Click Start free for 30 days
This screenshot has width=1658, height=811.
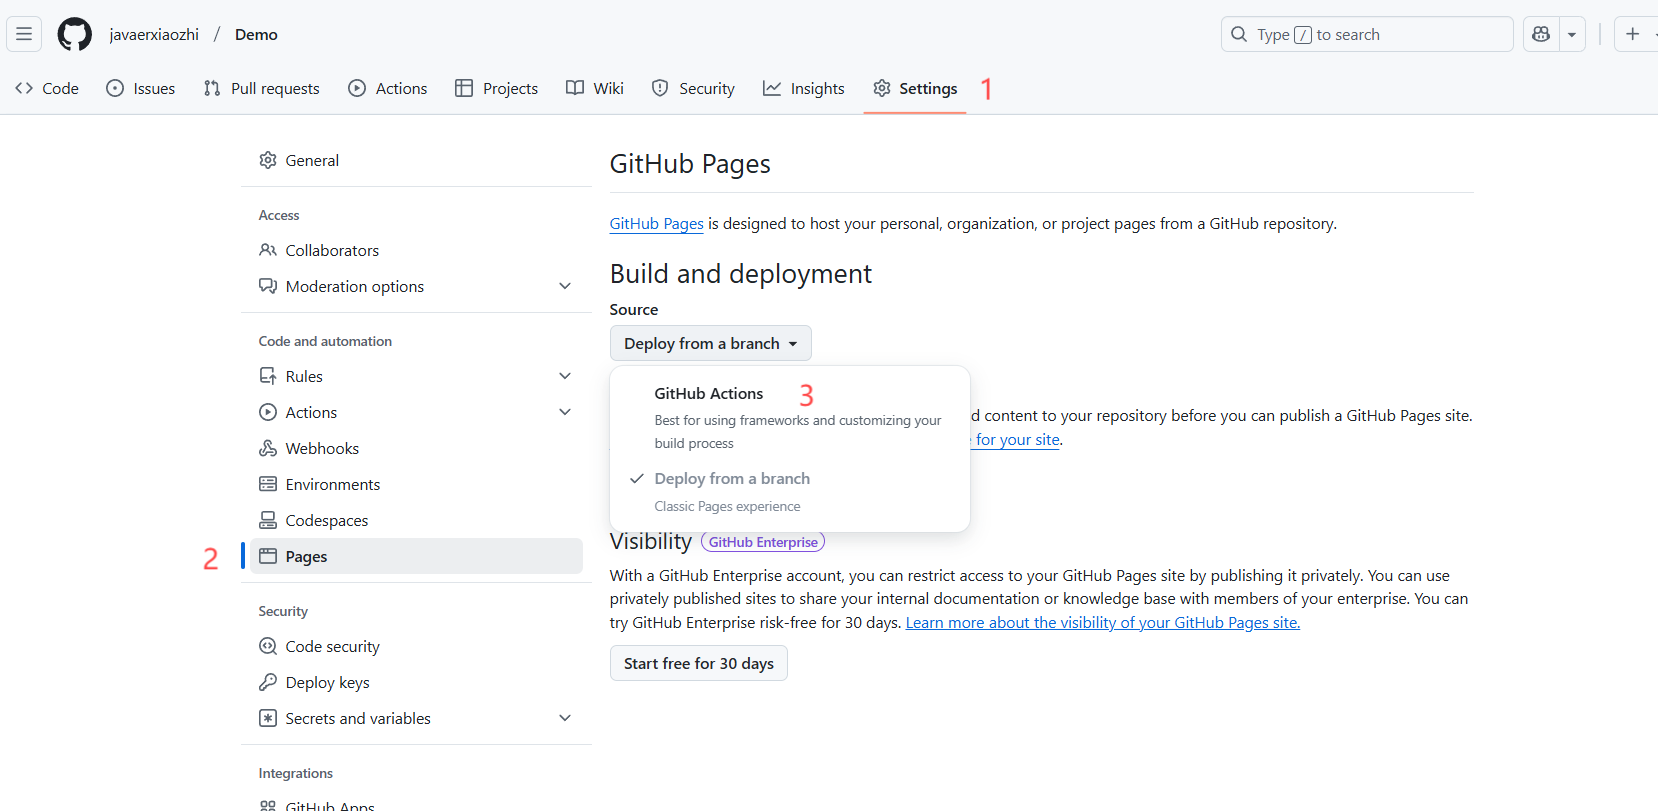tap(699, 663)
